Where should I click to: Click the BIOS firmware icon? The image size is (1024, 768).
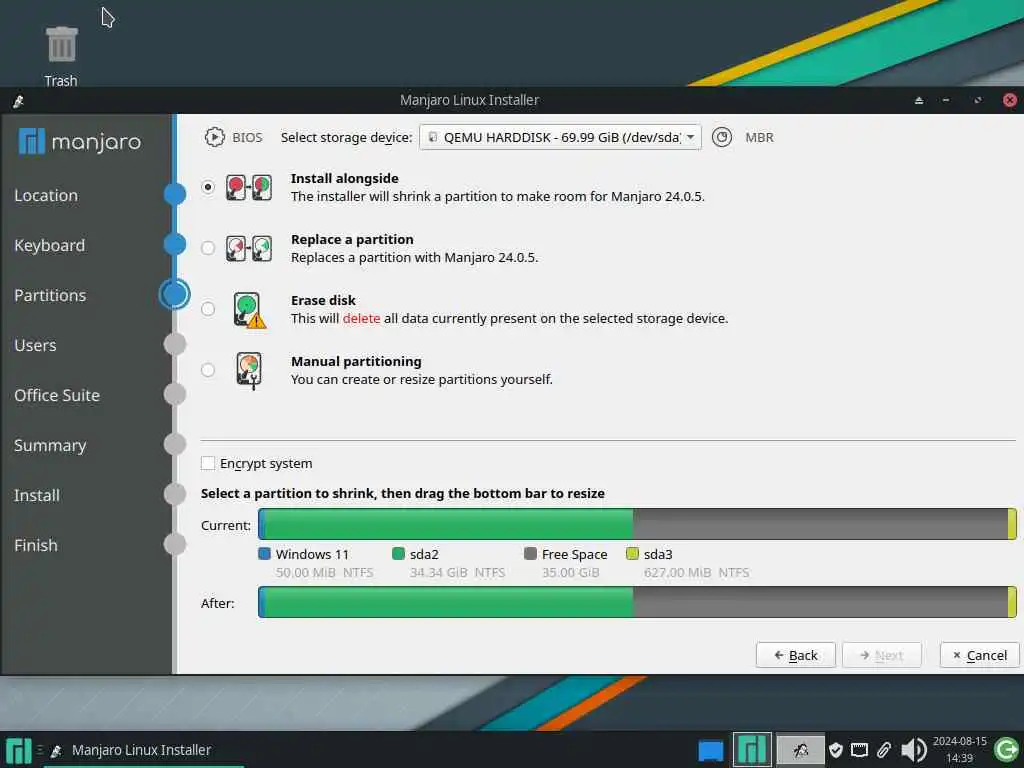pos(214,137)
